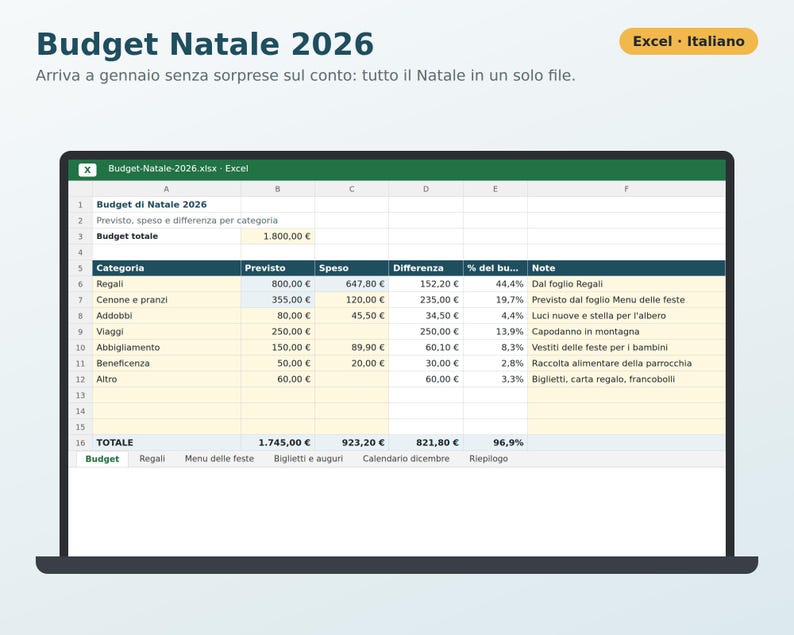
Task: Select column C header
Action: (x=351, y=189)
